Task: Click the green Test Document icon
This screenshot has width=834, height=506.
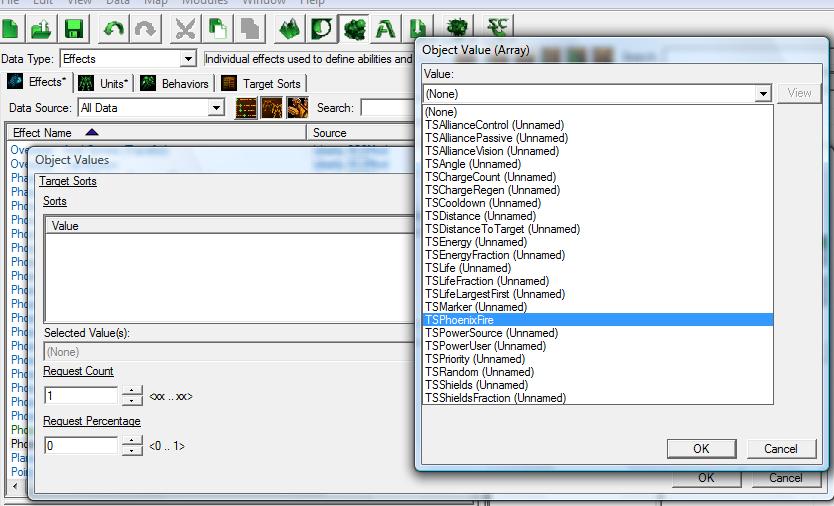Action: pyautogui.click(x=457, y=27)
